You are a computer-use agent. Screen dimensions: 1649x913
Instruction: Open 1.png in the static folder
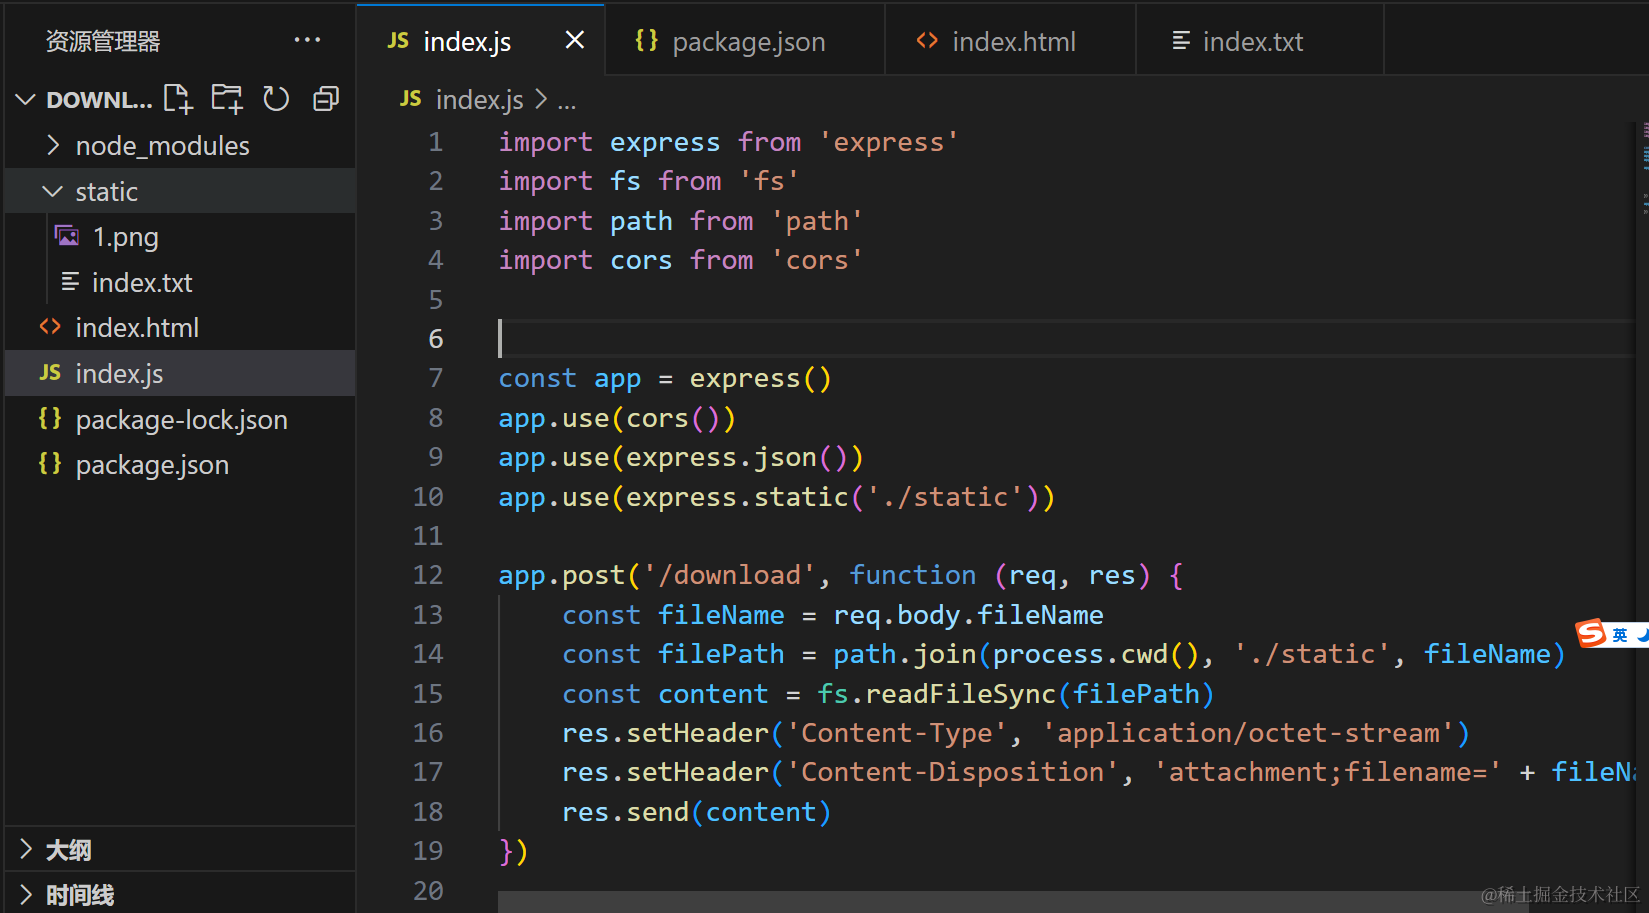[x=180, y=237]
